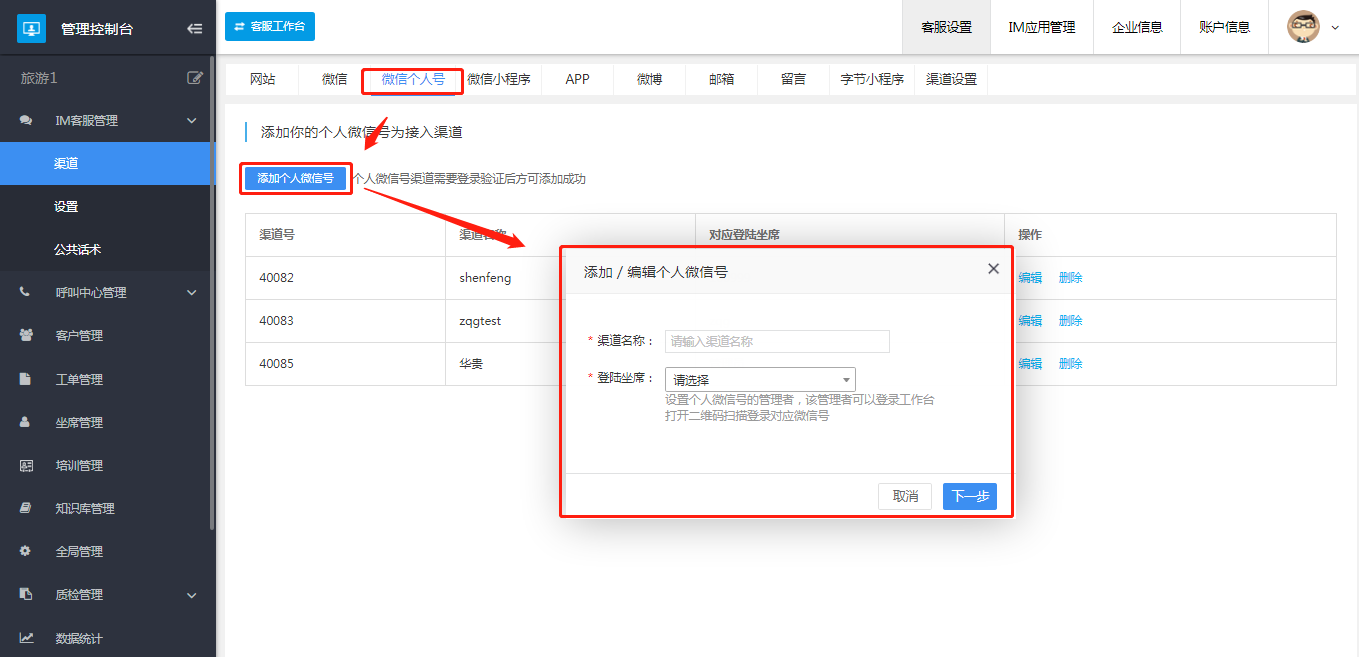Click the edit pencil icon beside 旅游1
The width and height of the screenshot is (1359, 657).
click(x=195, y=77)
